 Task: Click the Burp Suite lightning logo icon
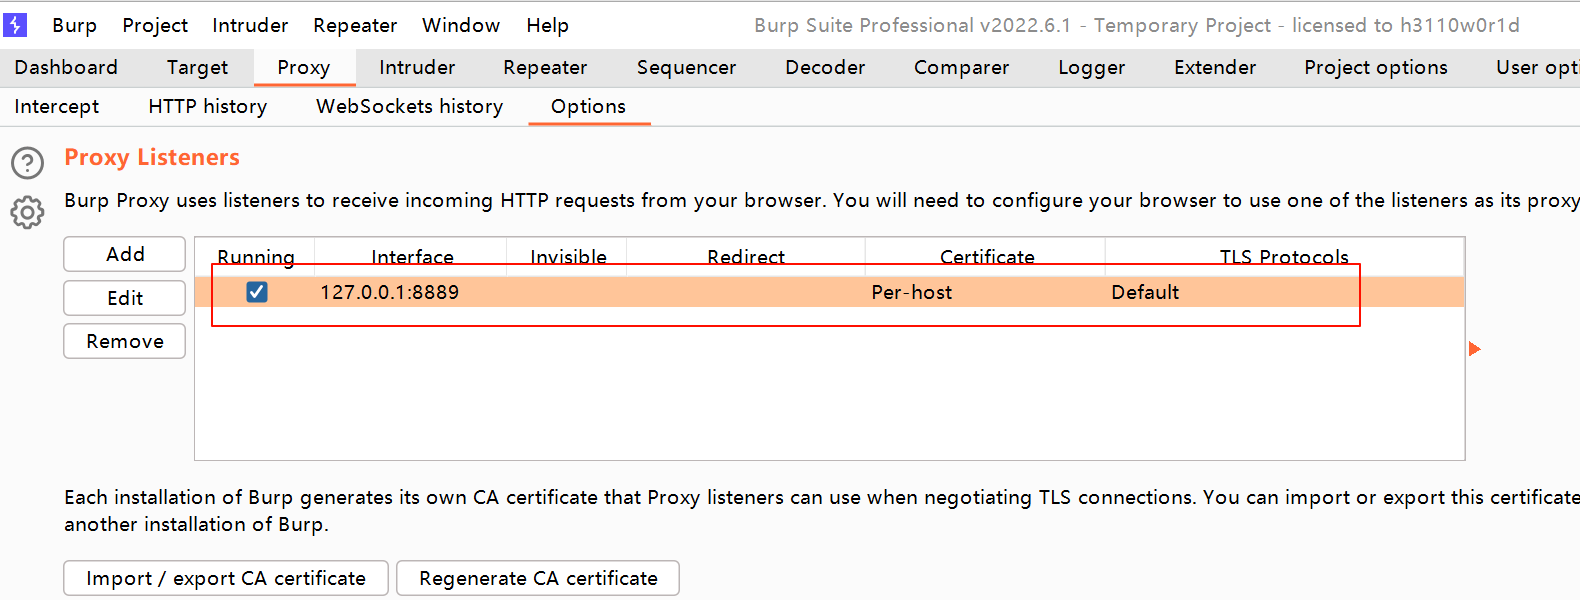(15, 24)
